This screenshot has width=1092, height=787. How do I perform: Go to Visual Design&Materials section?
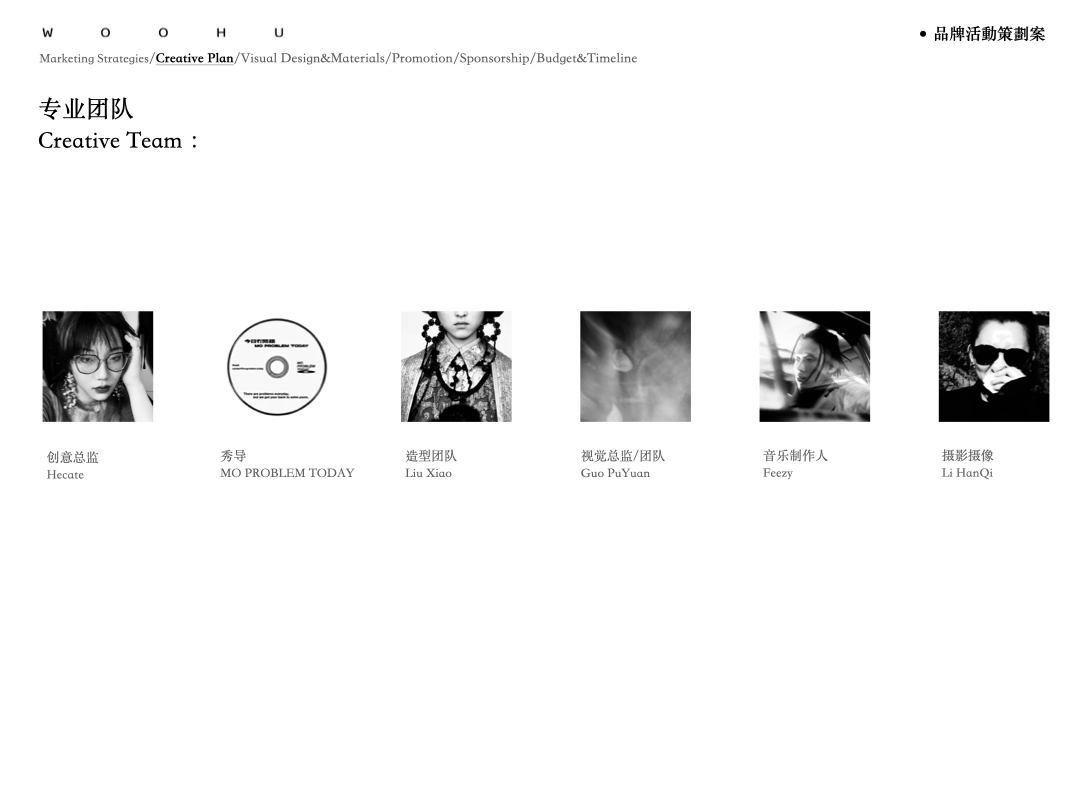(313, 59)
